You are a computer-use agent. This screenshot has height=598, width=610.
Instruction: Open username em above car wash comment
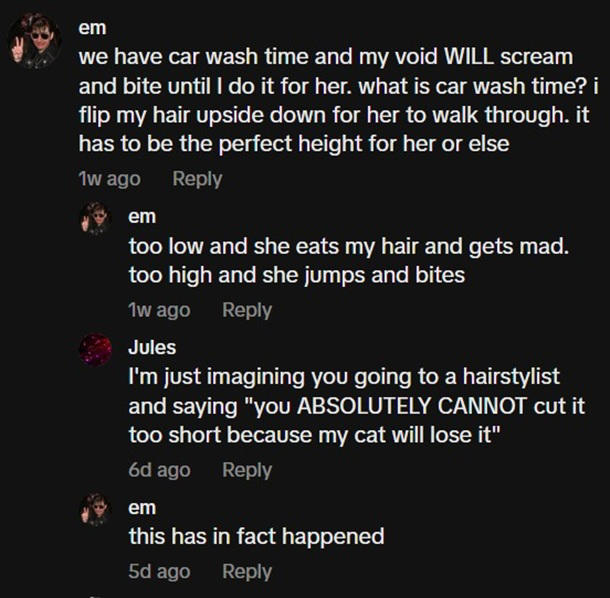pyautogui.click(x=92, y=28)
